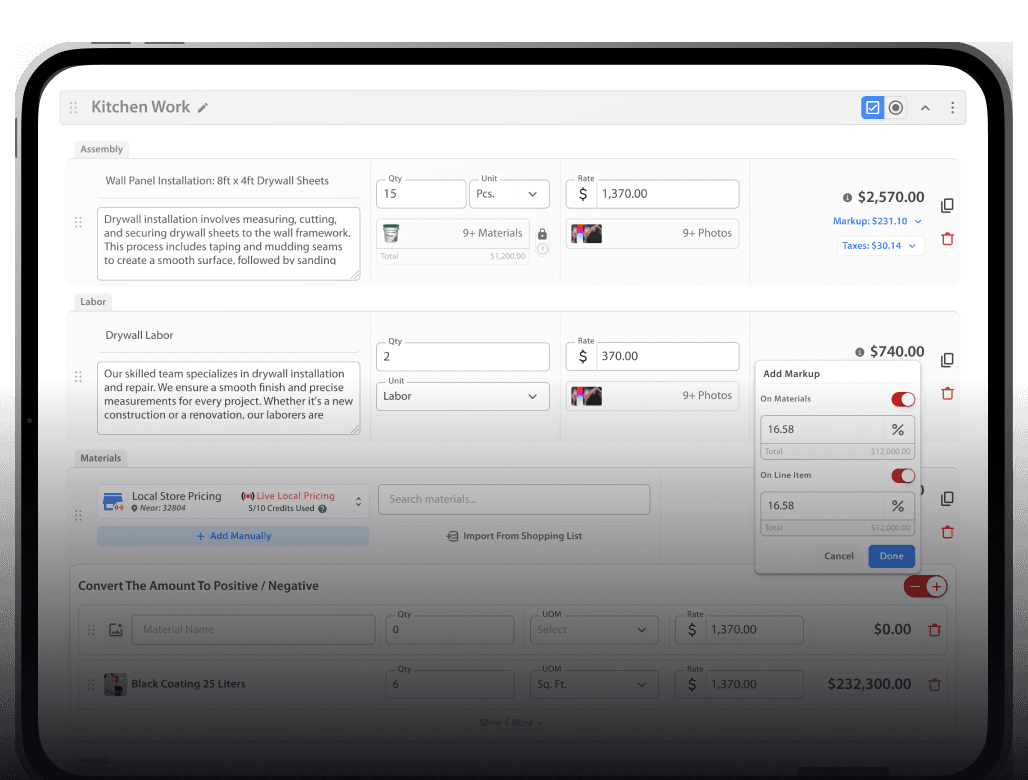Open the Labor unit dropdown
Screen dimensions: 1028x780
[x=463, y=396]
